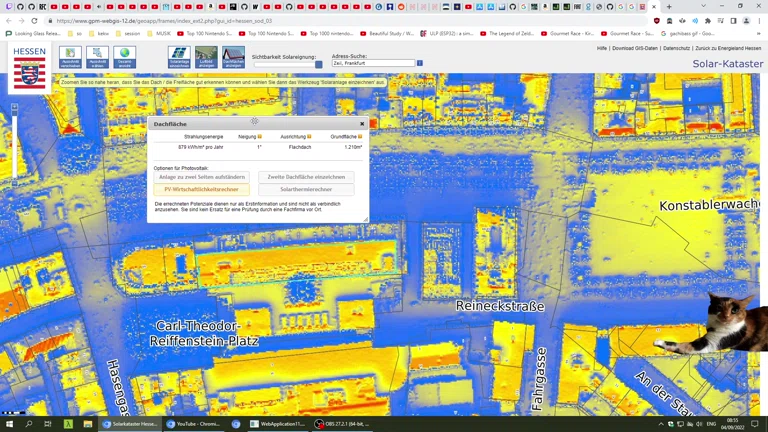
Task: Click Zweite Dachfläche einzeichnen button
Action: pyautogui.click(x=306, y=177)
